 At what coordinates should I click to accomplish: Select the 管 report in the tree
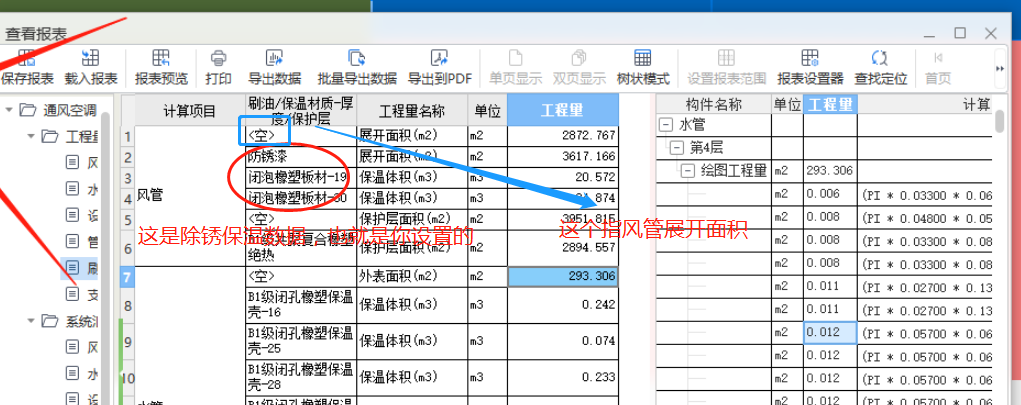82,242
